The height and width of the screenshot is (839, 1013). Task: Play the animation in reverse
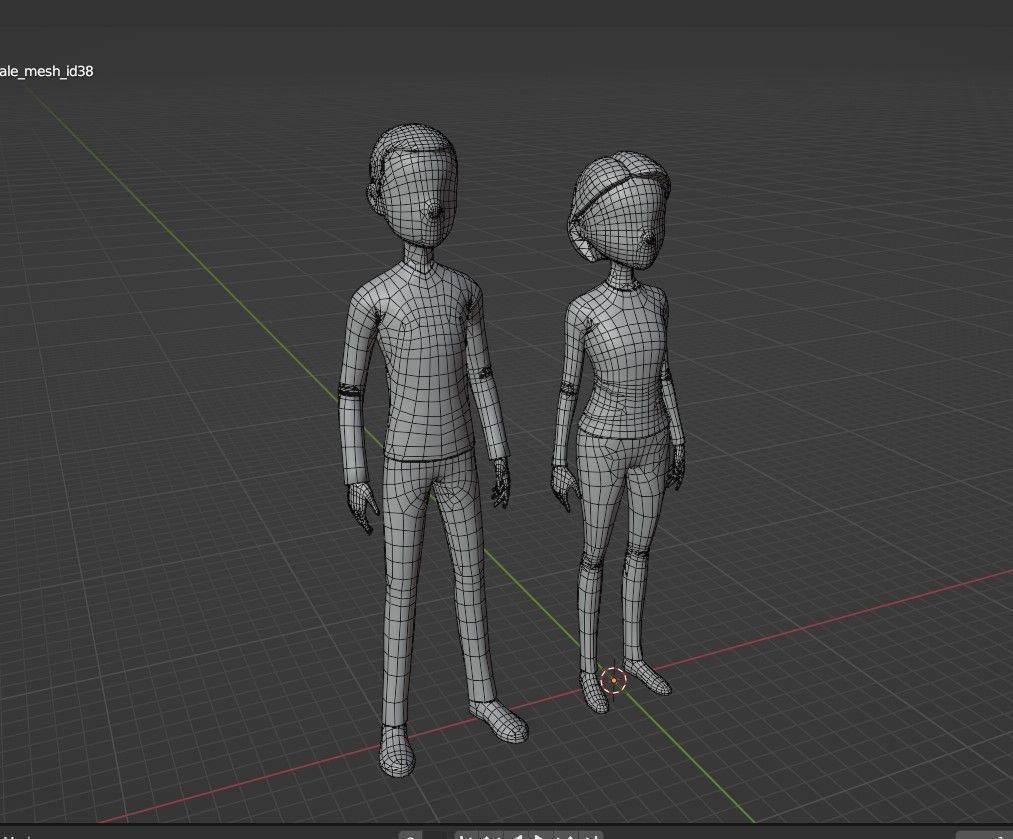pos(516,835)
